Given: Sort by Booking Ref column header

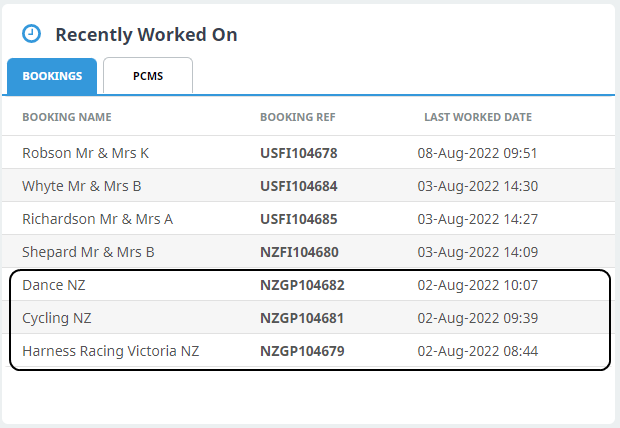Looking at the screenshot, I should point(297,117).
